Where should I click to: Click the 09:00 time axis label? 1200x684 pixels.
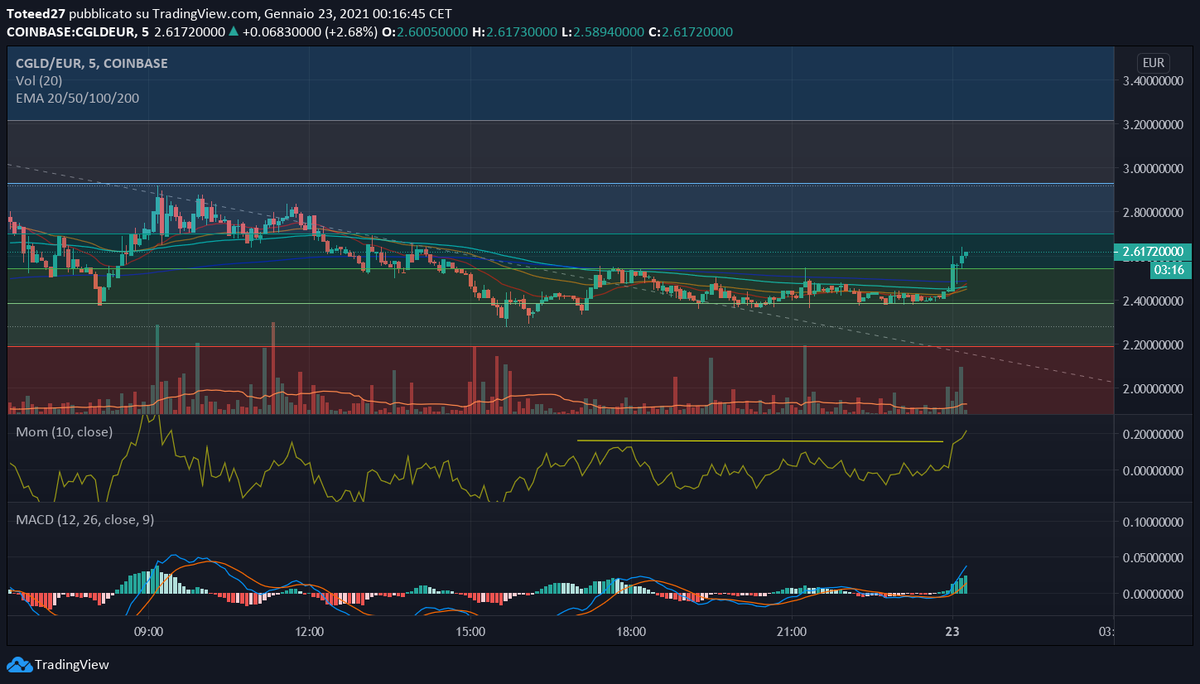(149, 632)
